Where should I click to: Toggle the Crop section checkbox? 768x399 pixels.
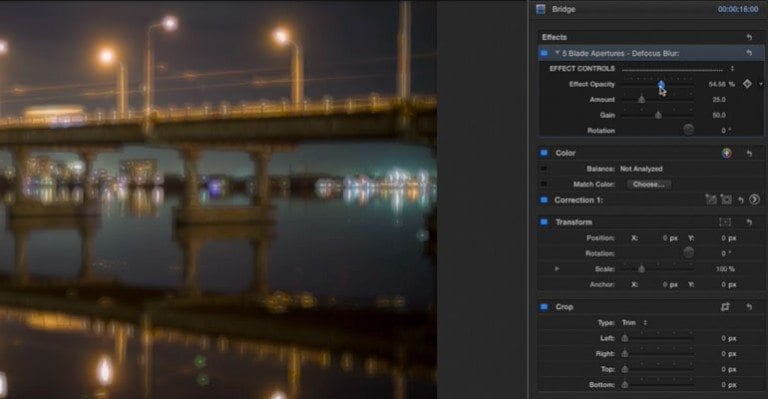click(544, 307)
